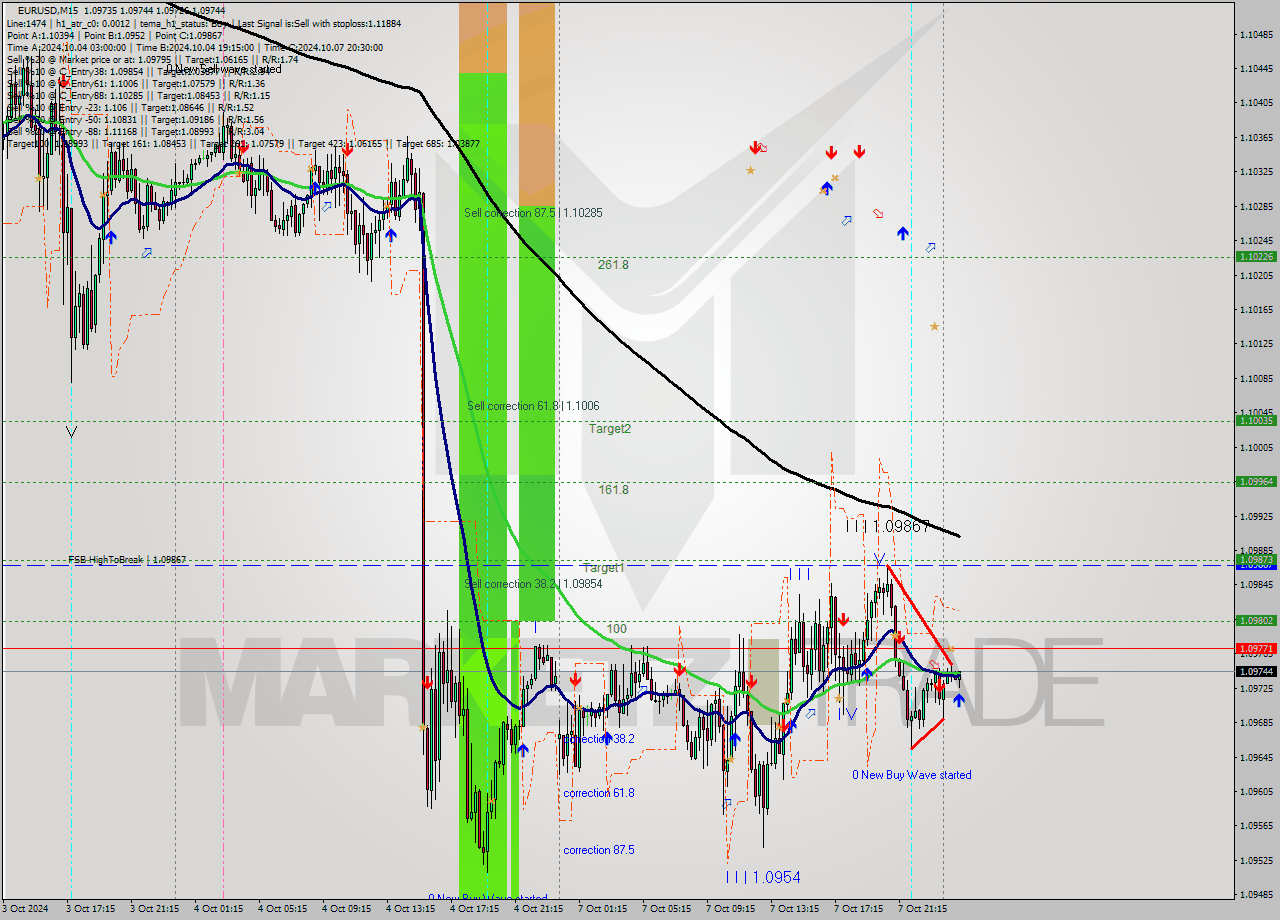This screenshot has height=920, width=1280.
Task: Click the '| | | 1.09867' wave label
Action: (888, 526)
